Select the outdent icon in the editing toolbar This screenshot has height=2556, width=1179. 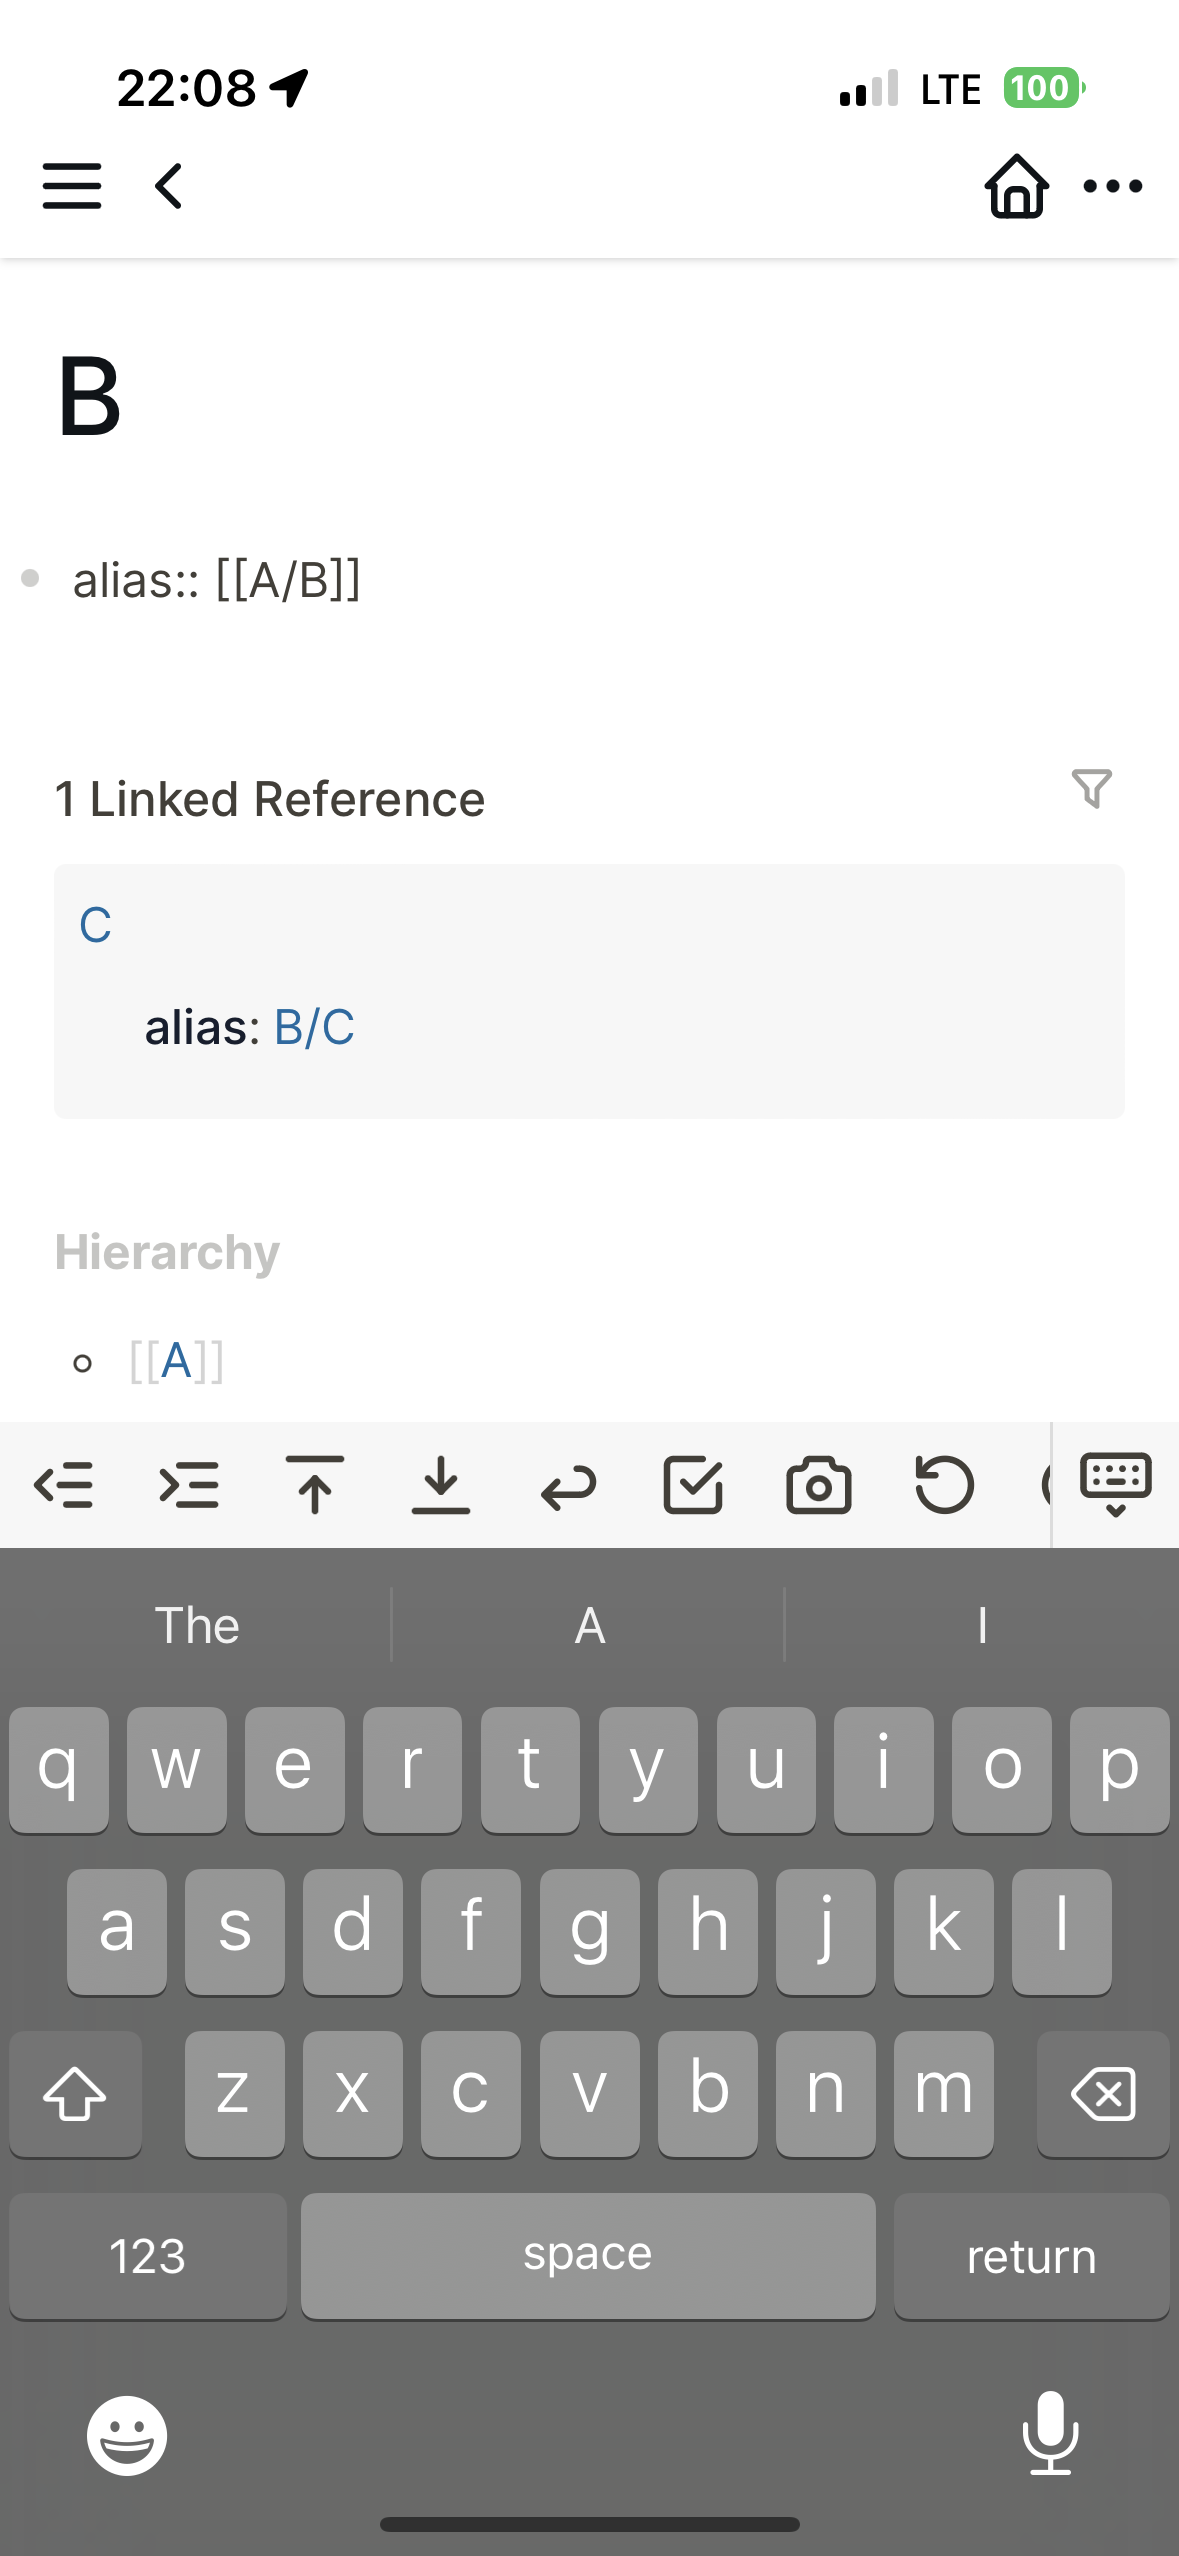pyautogui.click(x=66, y=1486)
